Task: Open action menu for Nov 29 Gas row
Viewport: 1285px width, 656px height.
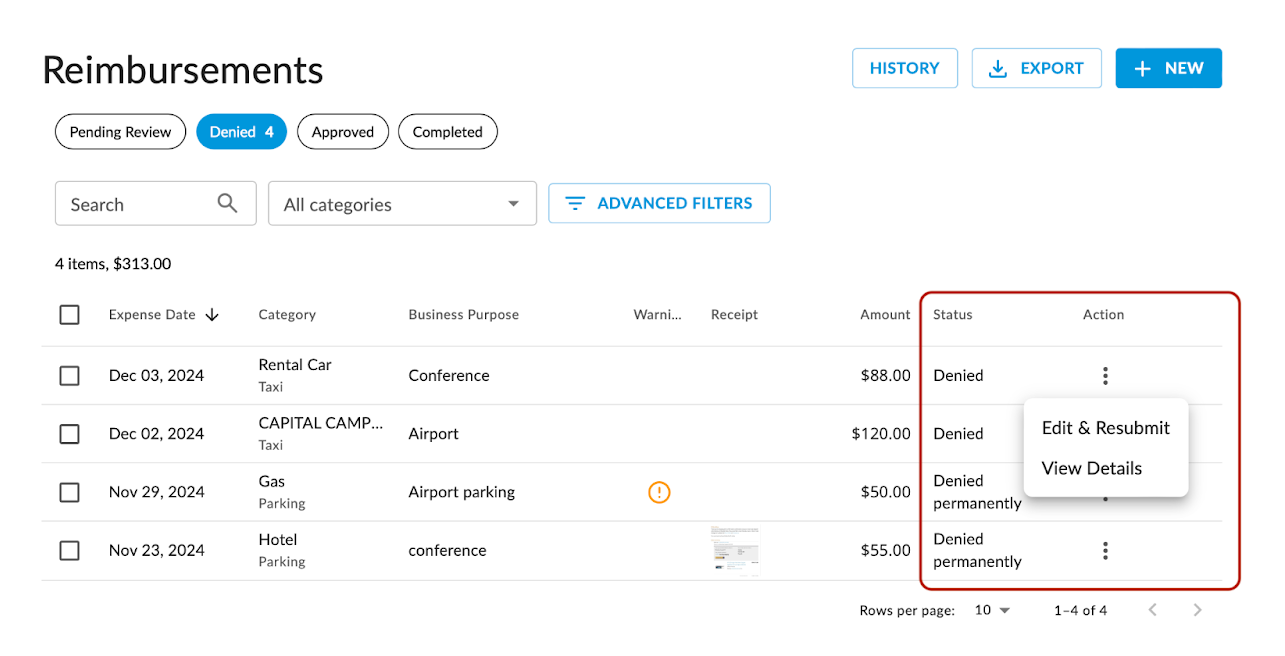Action: pyautogui.click(x=1105, y=492)
